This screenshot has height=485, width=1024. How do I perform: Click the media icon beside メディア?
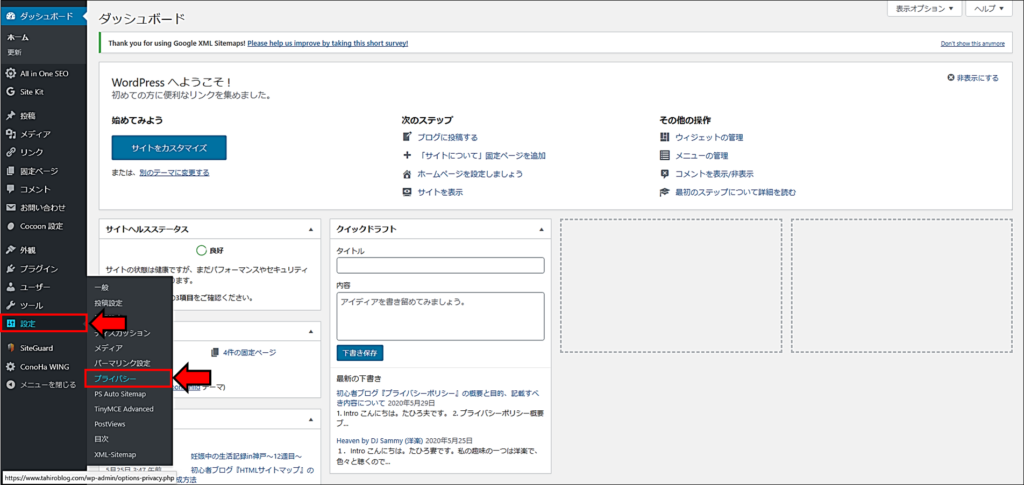point(10,134)
